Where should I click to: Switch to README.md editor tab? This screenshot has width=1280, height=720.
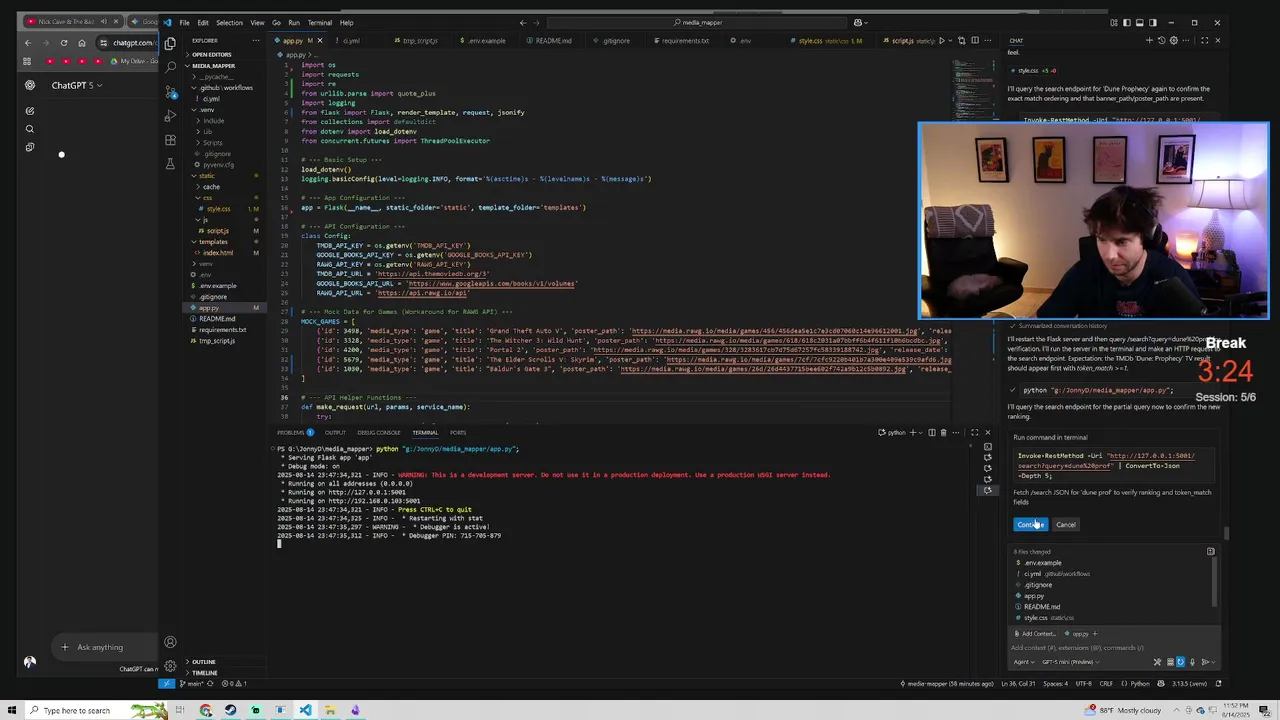pyautogui.click(x=552, y=41)
